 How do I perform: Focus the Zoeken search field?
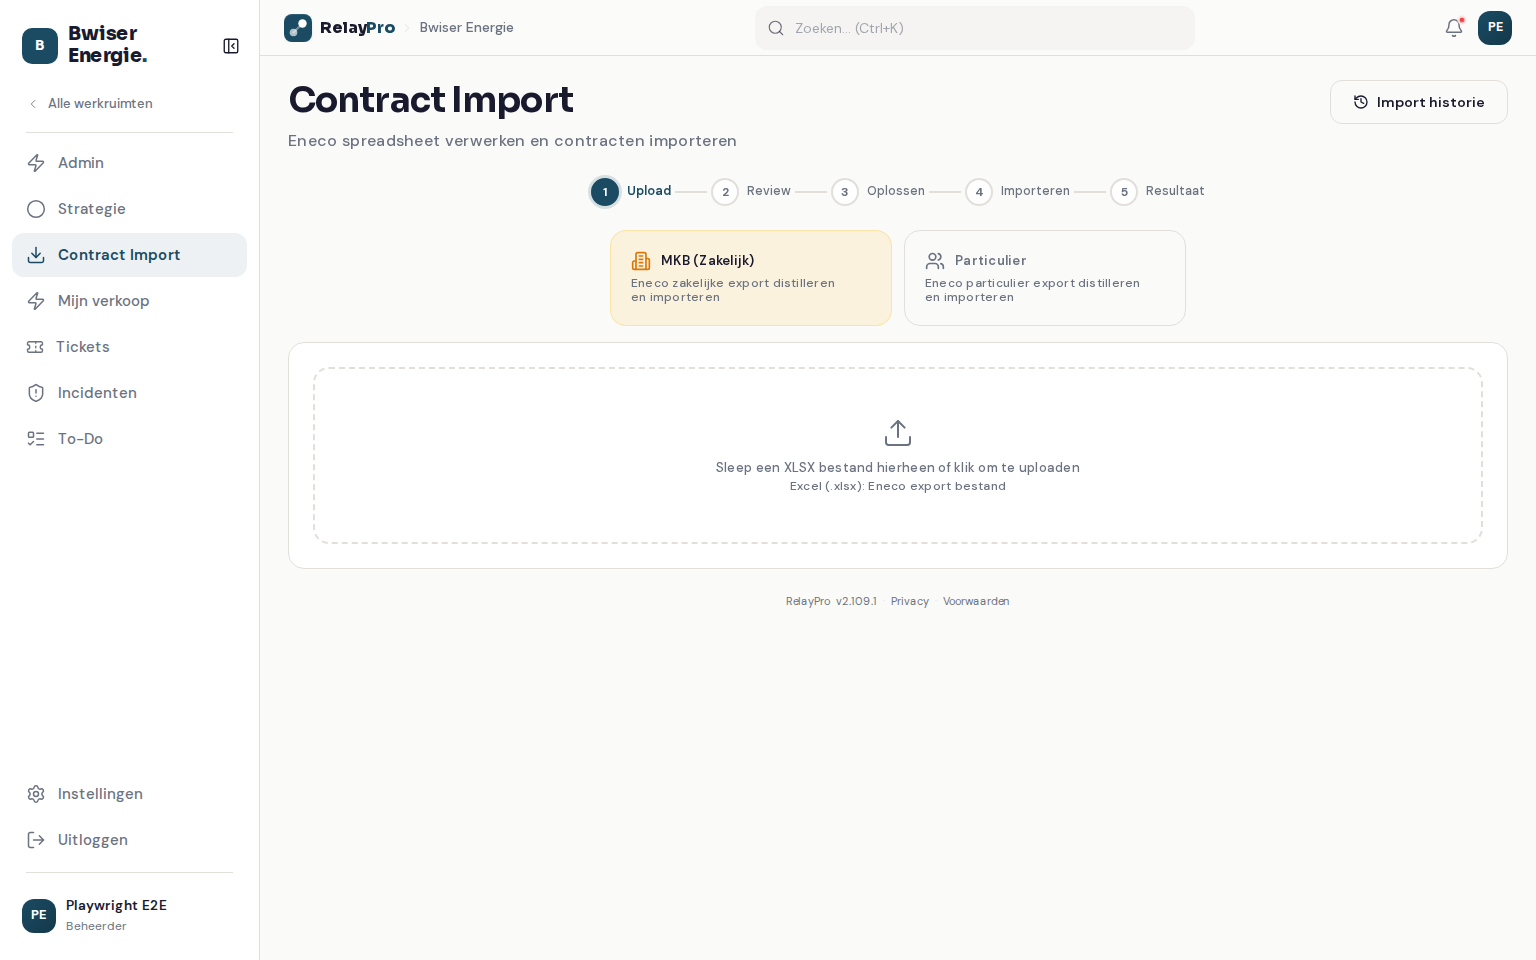(x=975, y=28)
